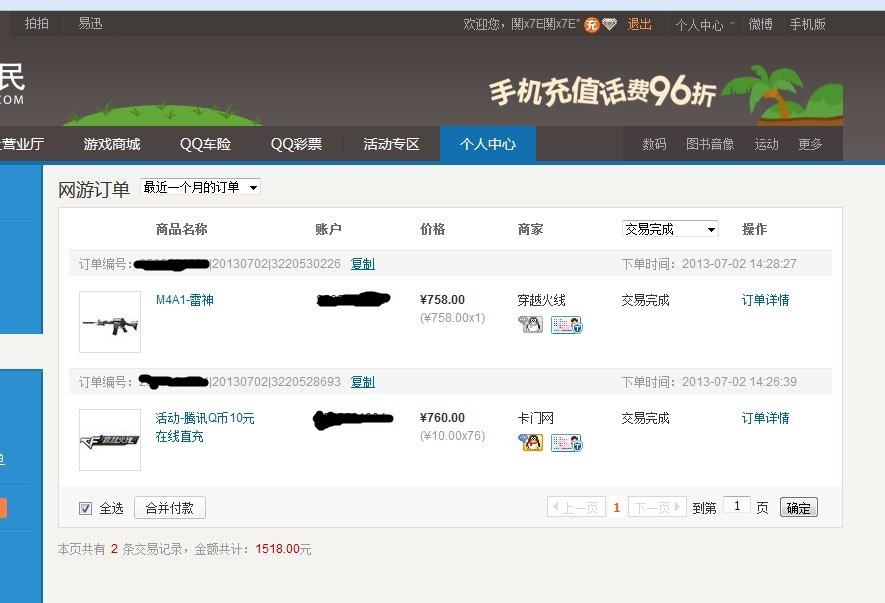Click the orange 充 recharge icon

coord(591,24)
